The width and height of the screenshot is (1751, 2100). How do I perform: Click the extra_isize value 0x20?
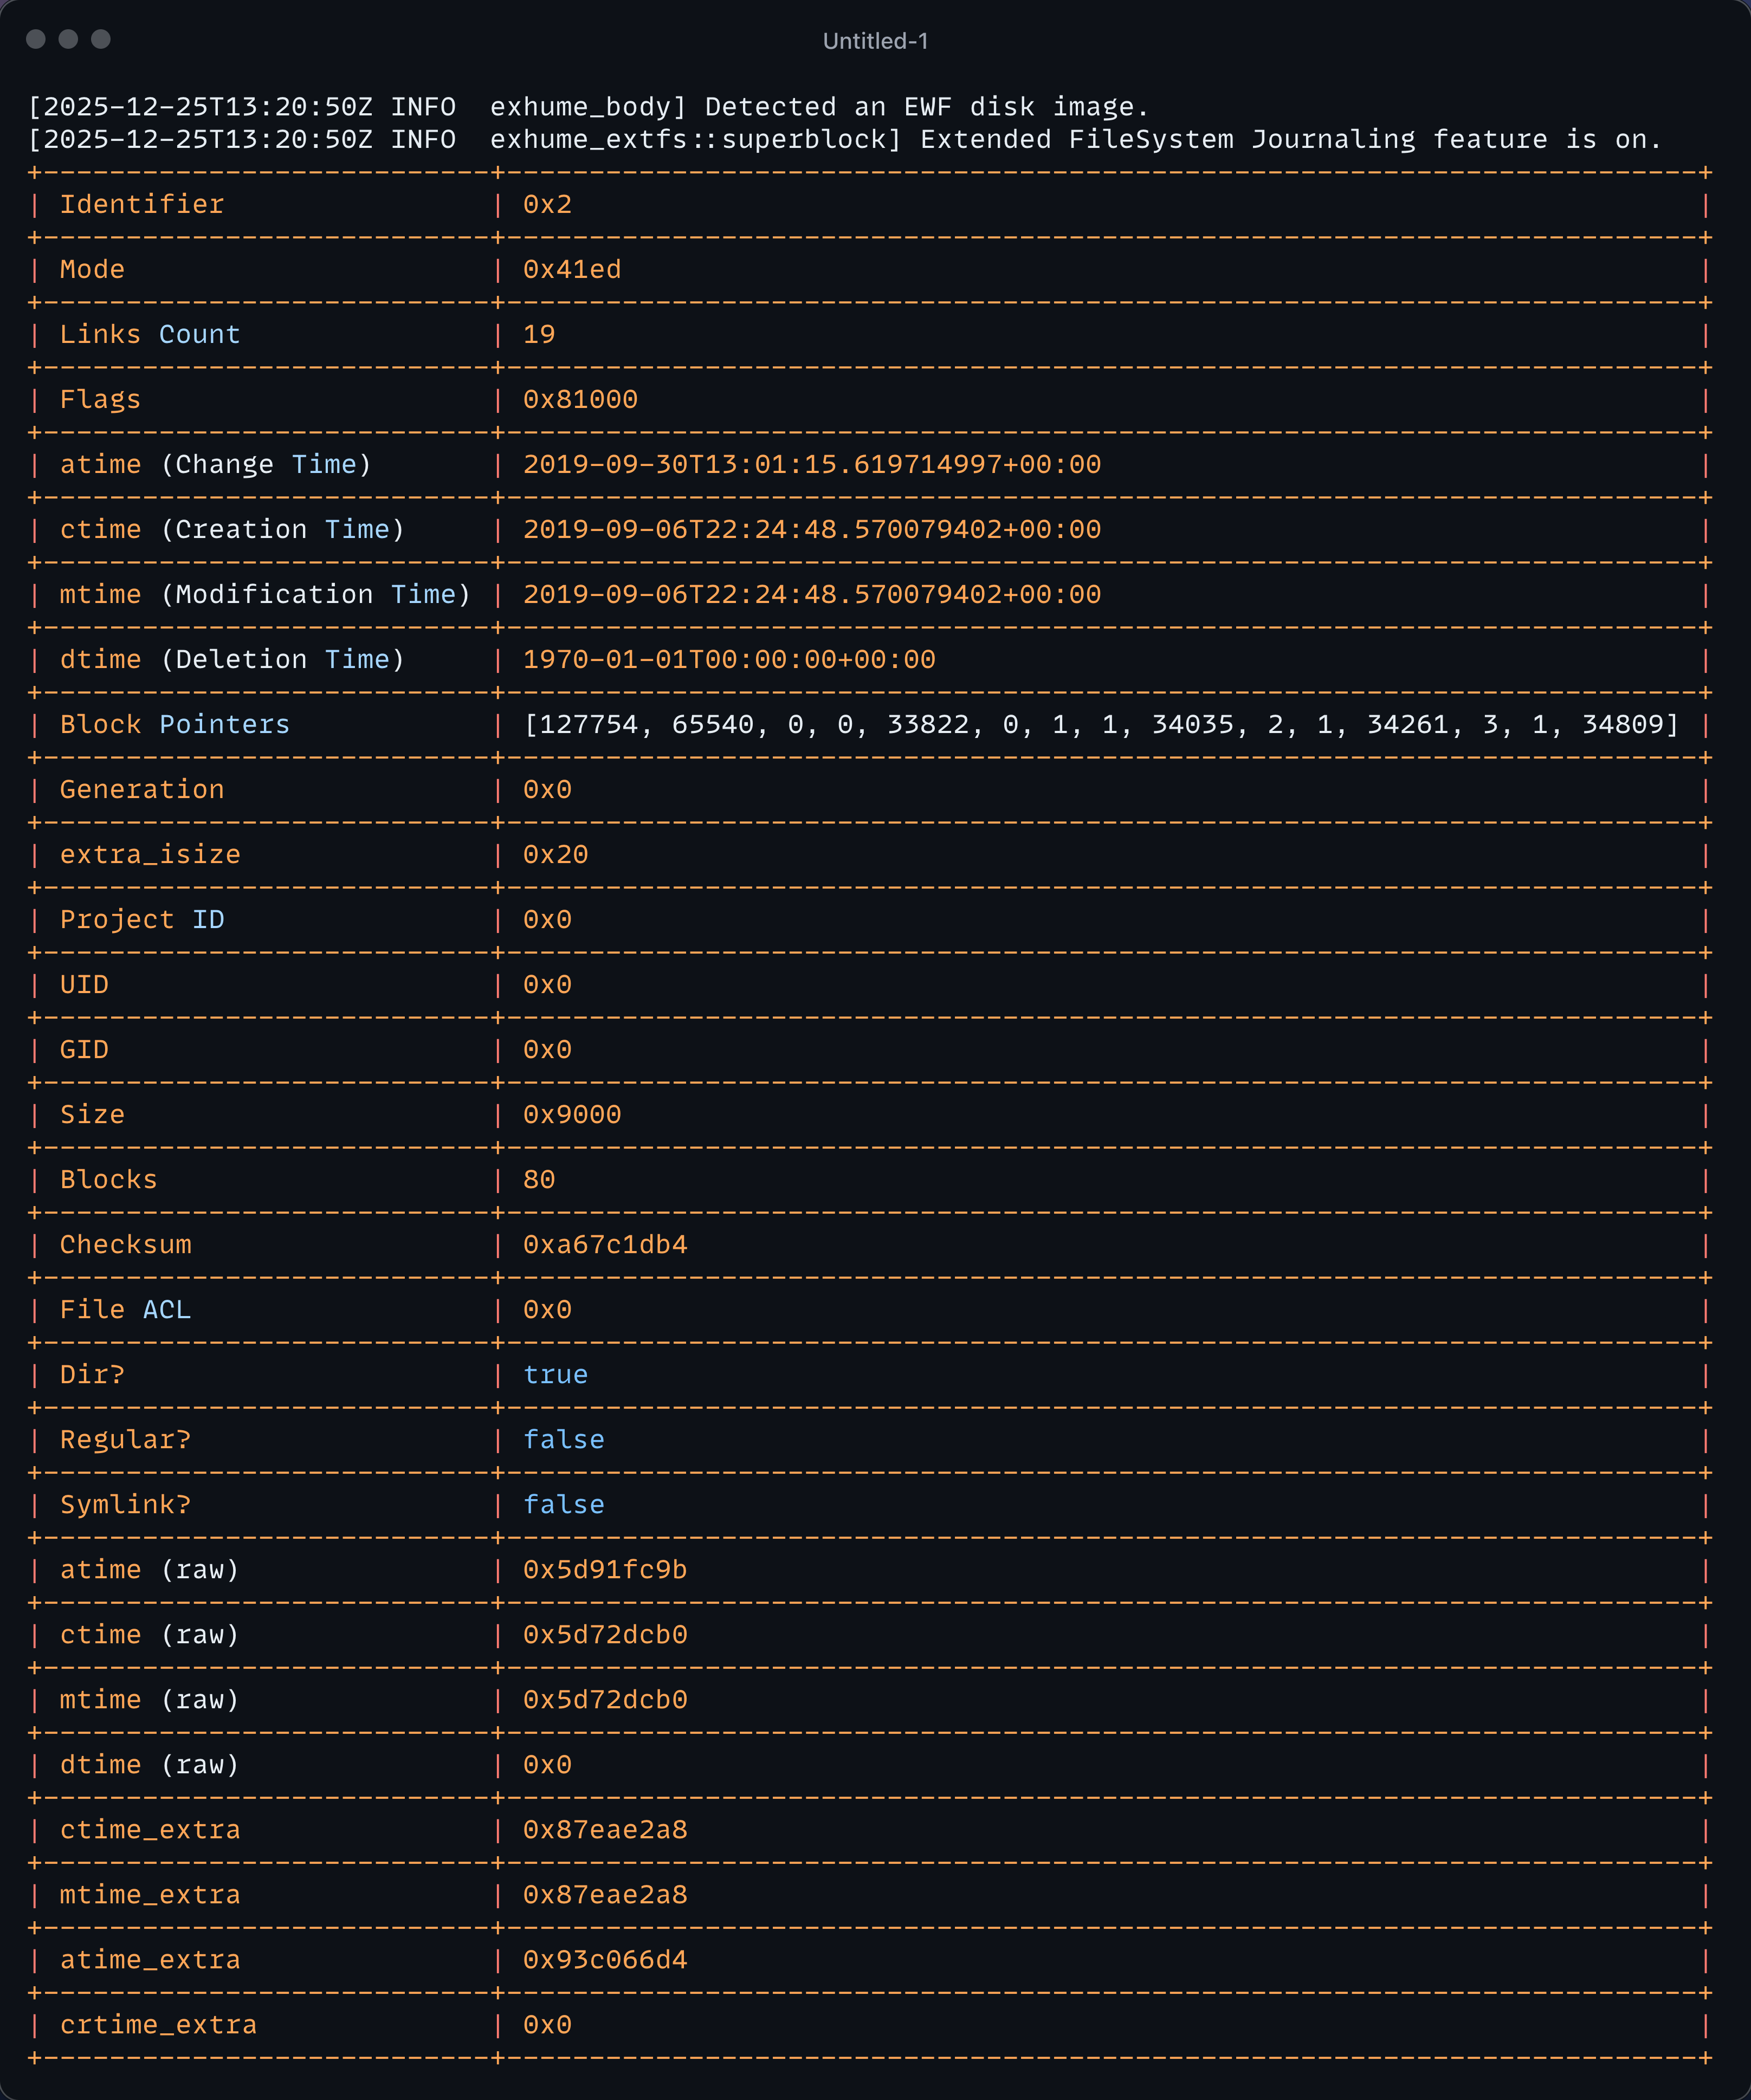[x=555, y=855]
